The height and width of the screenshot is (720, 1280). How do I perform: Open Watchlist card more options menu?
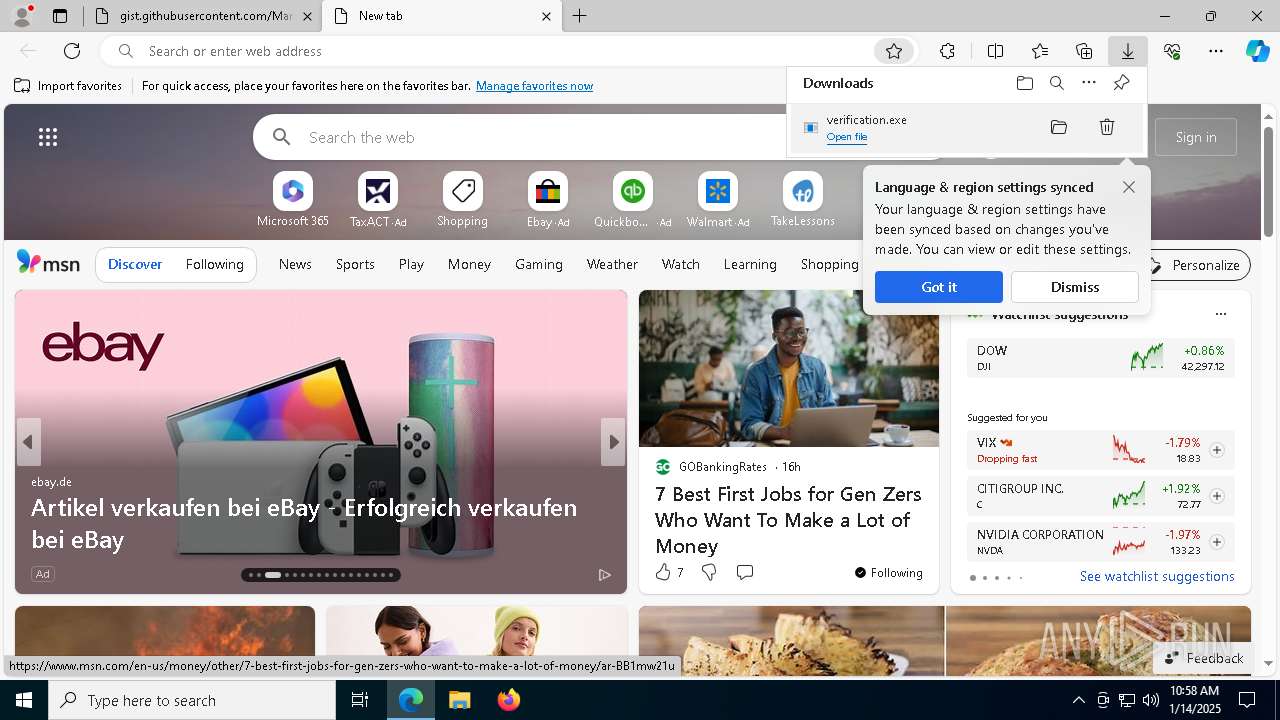pos(1220,314)
